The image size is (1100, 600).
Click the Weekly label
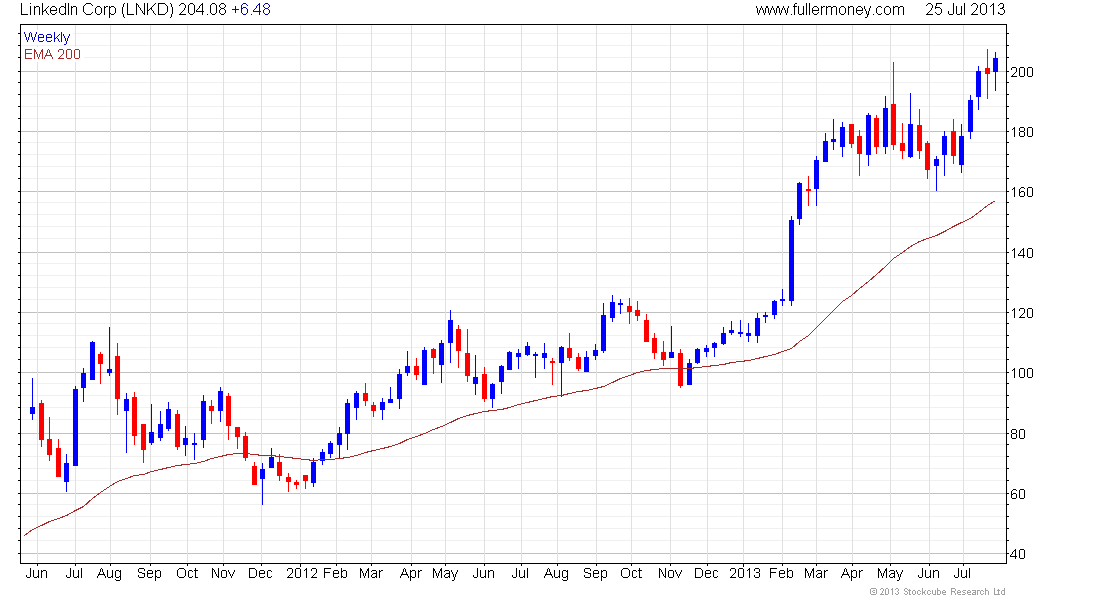point(47,37)
